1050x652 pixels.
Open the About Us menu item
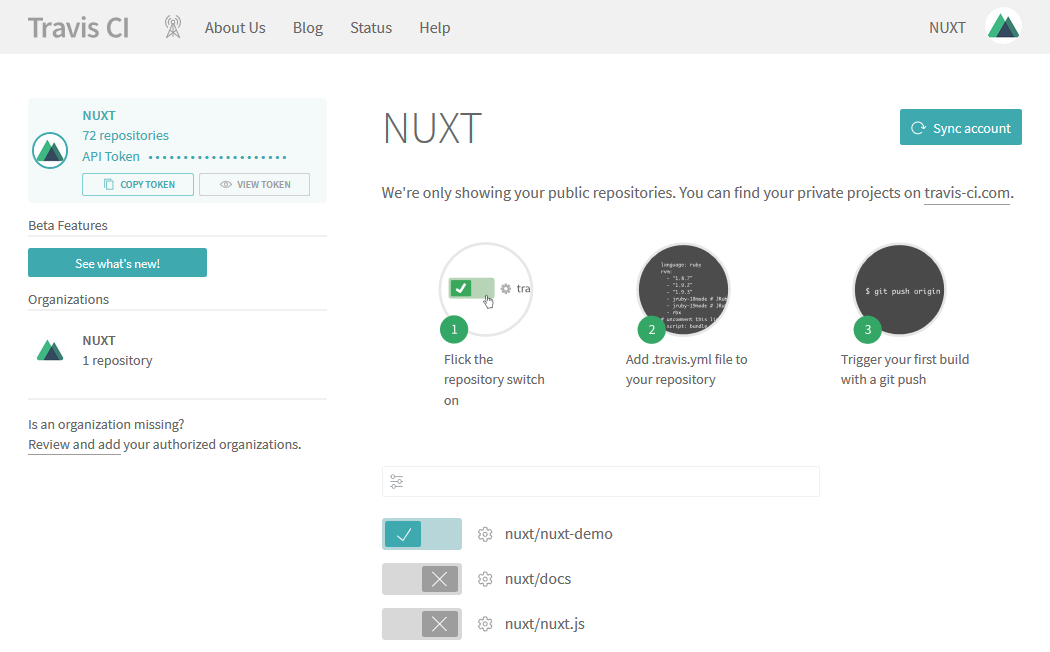point(235,28)
